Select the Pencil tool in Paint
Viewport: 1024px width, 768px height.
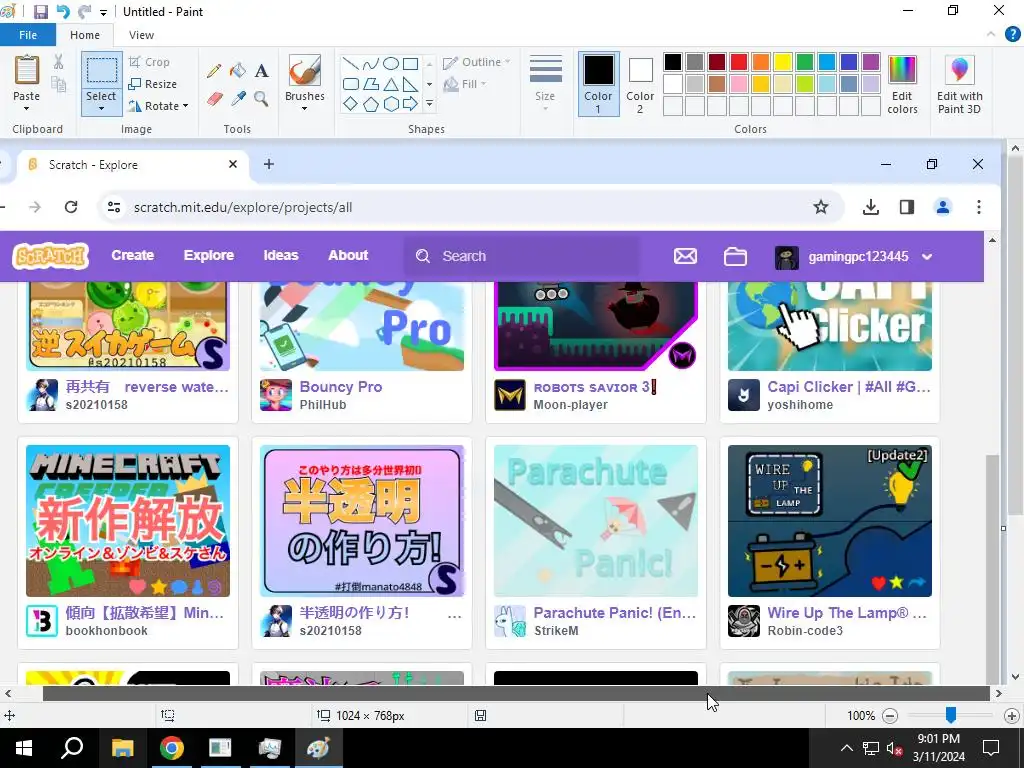coord(214,71)
